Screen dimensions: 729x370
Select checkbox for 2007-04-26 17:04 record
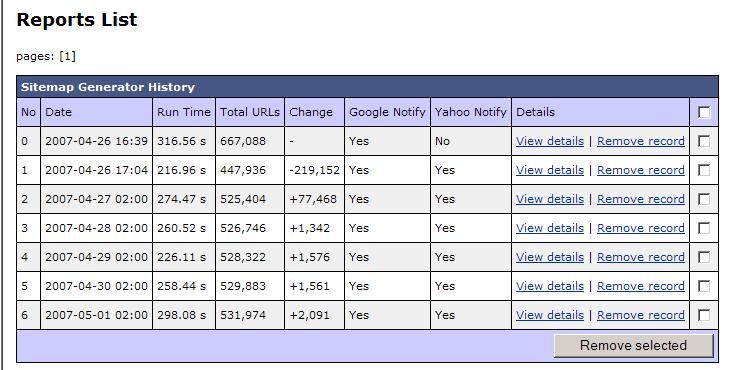click(704, 170)
